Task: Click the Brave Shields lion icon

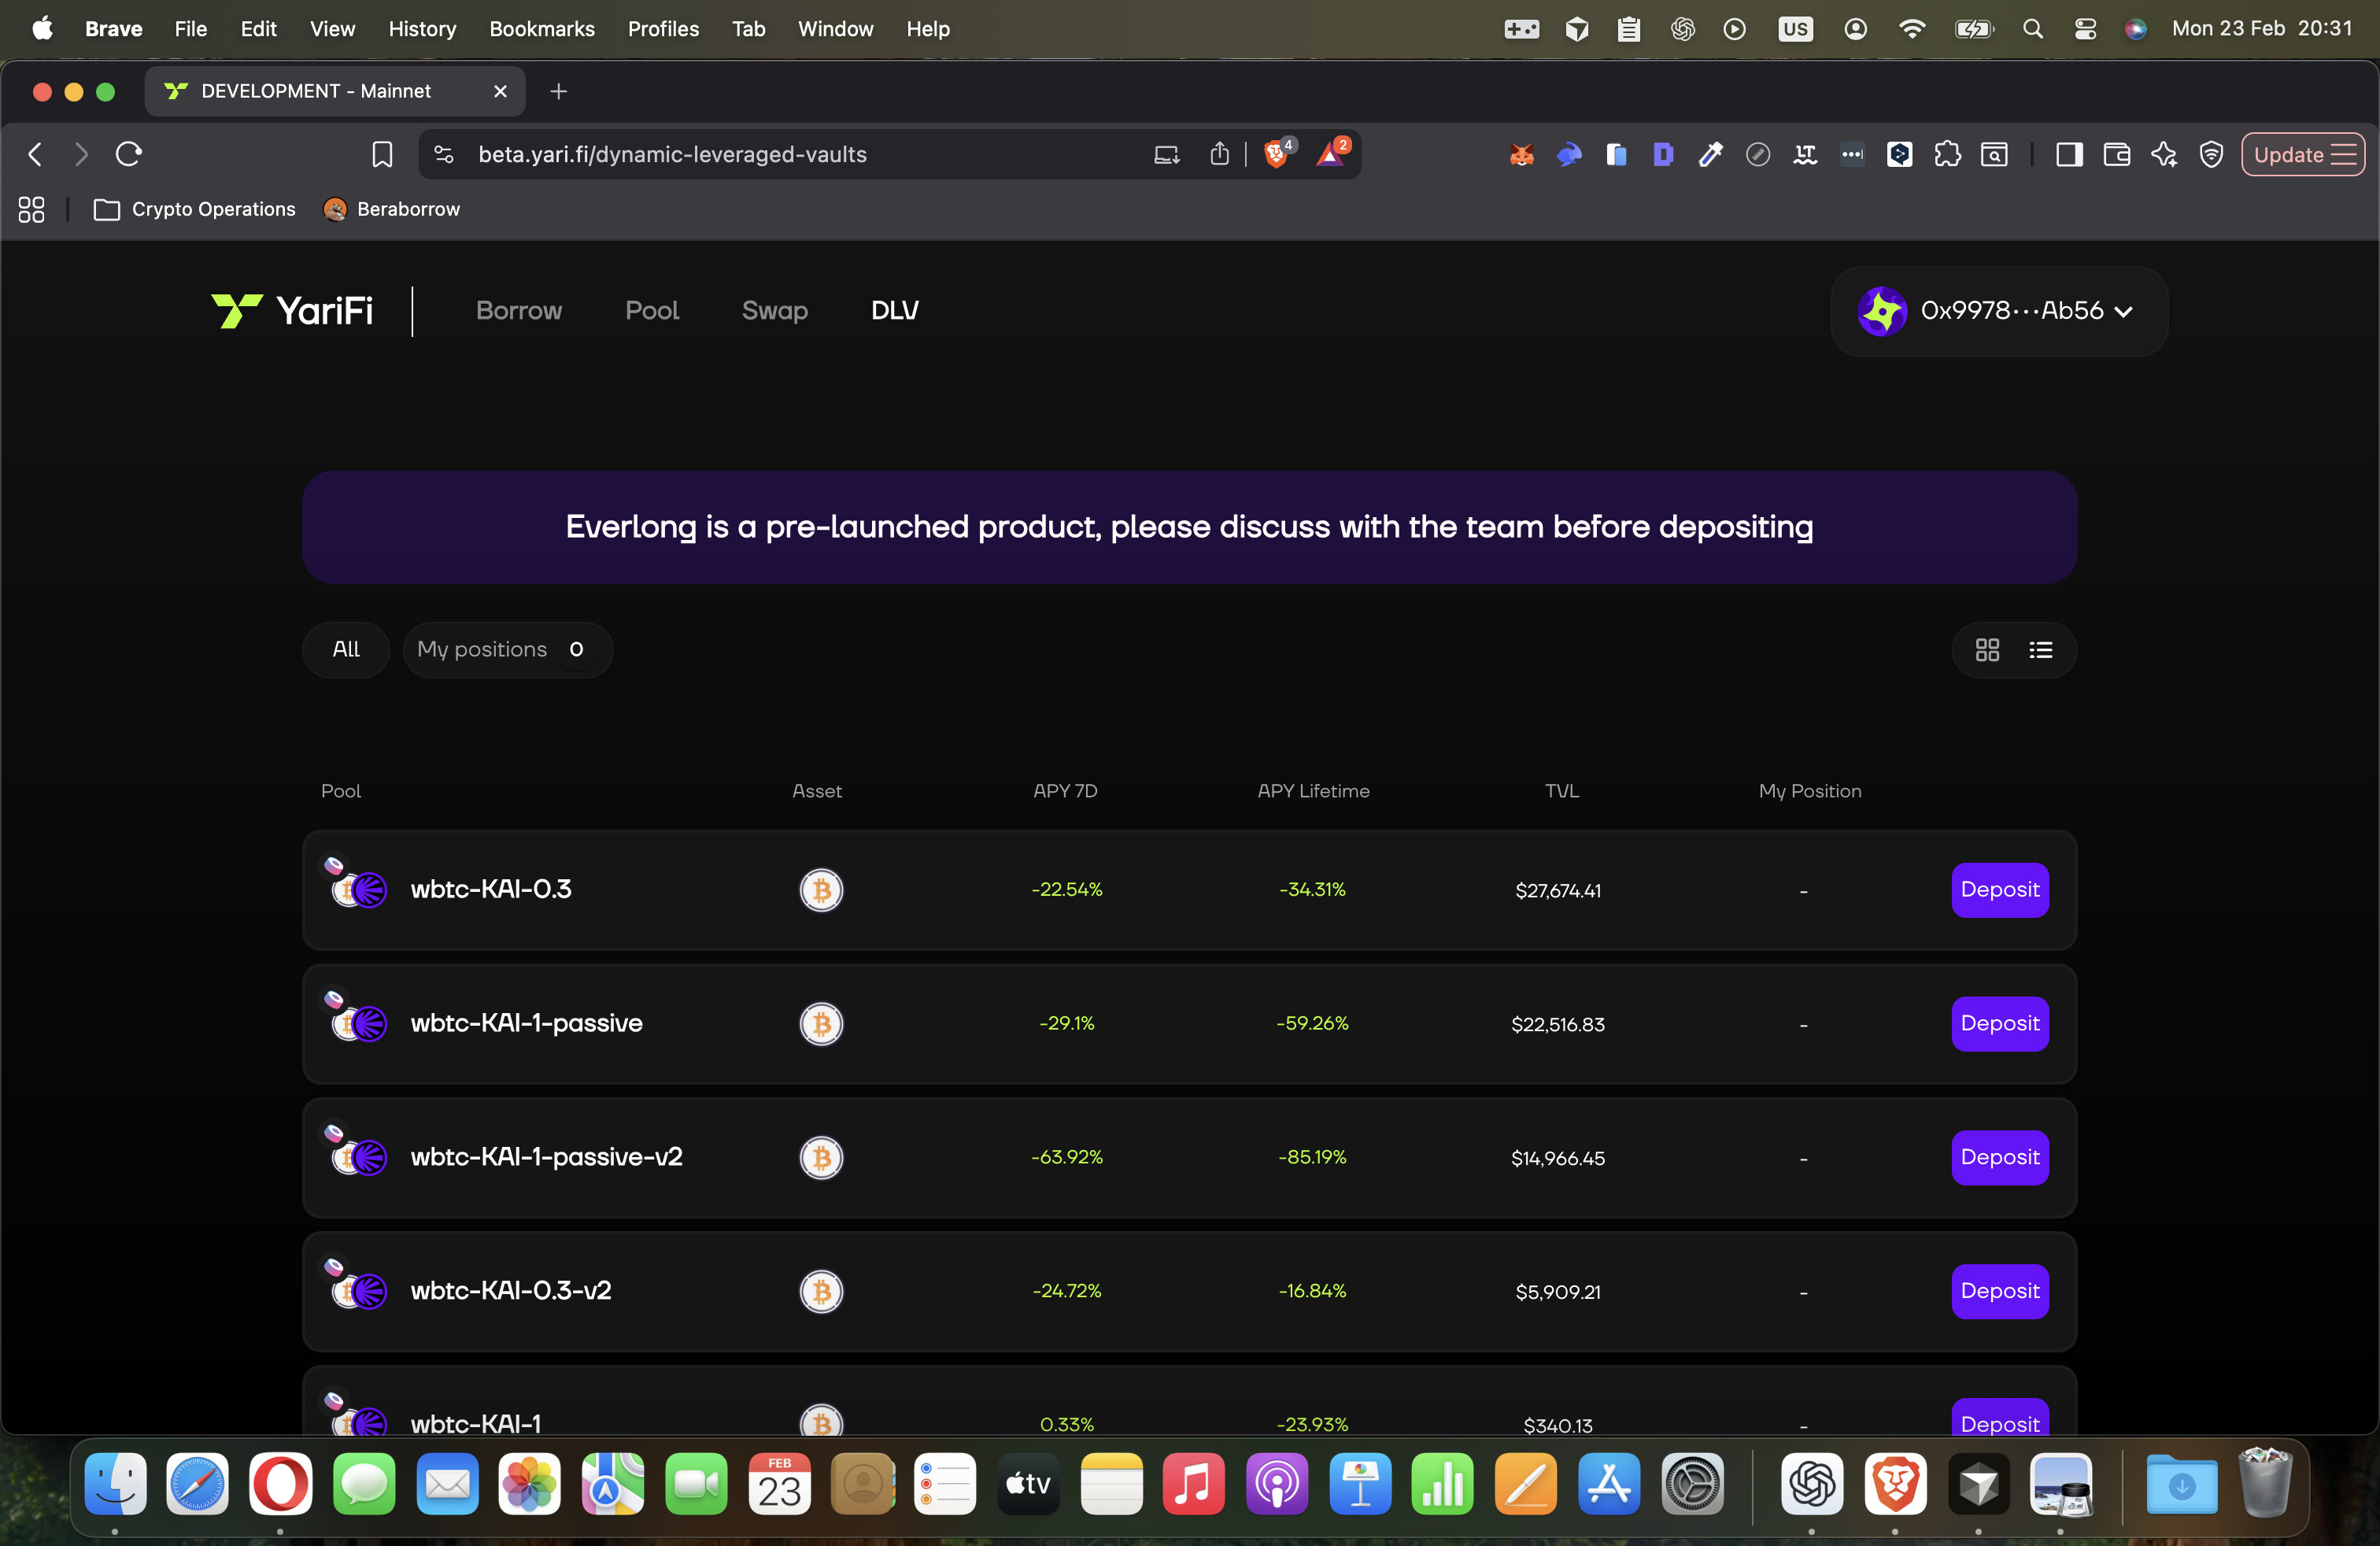Action: click(x=1276, y=154)
